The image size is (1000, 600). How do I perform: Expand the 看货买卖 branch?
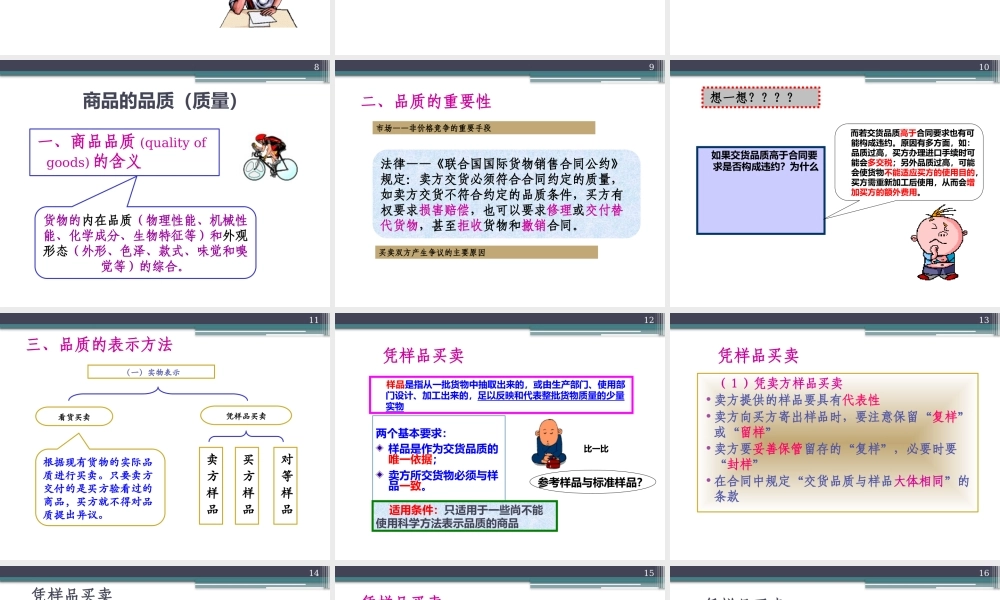[x=73, y=416]
